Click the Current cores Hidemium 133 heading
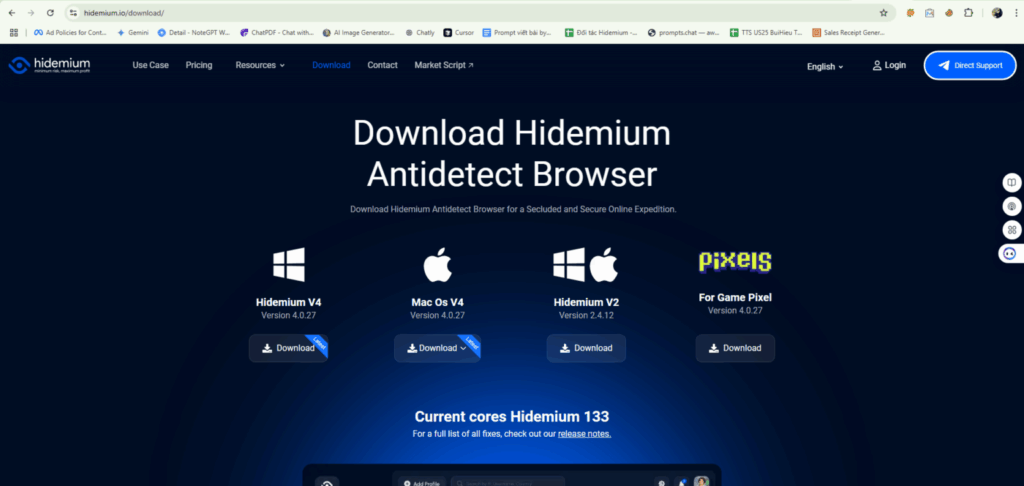Viewport: 1024px width, 486px height. click(512, 417)
